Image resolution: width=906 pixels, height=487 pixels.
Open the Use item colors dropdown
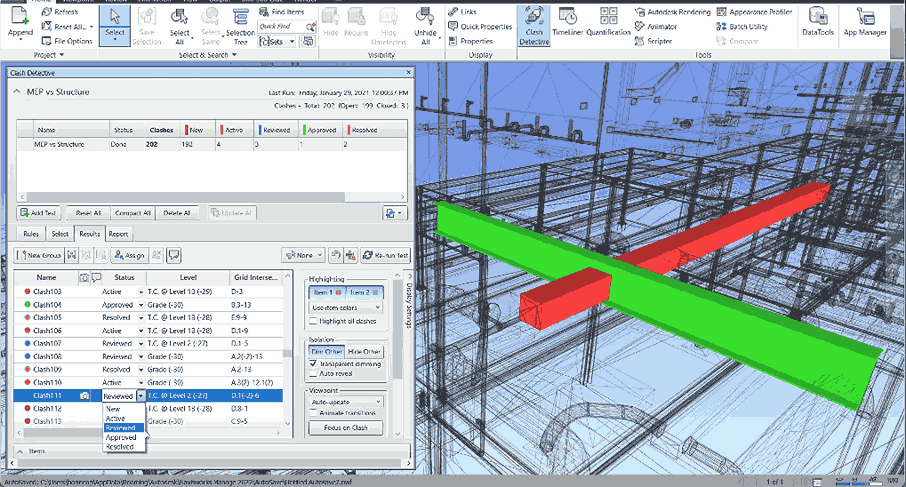tap(345, 307)
